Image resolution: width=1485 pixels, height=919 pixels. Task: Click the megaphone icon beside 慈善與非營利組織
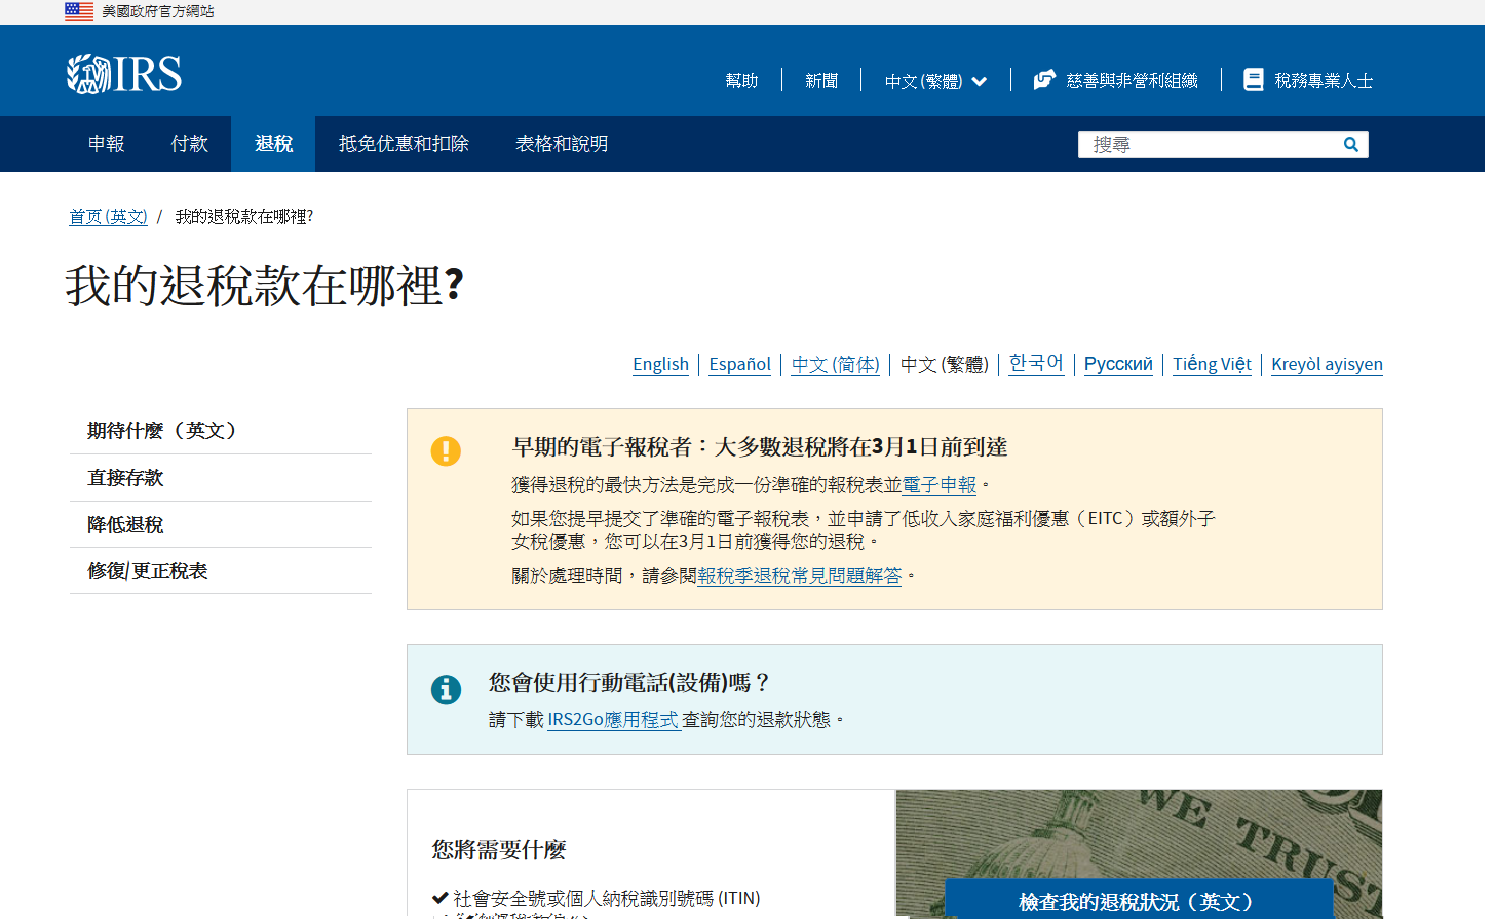coord(1044,80)
